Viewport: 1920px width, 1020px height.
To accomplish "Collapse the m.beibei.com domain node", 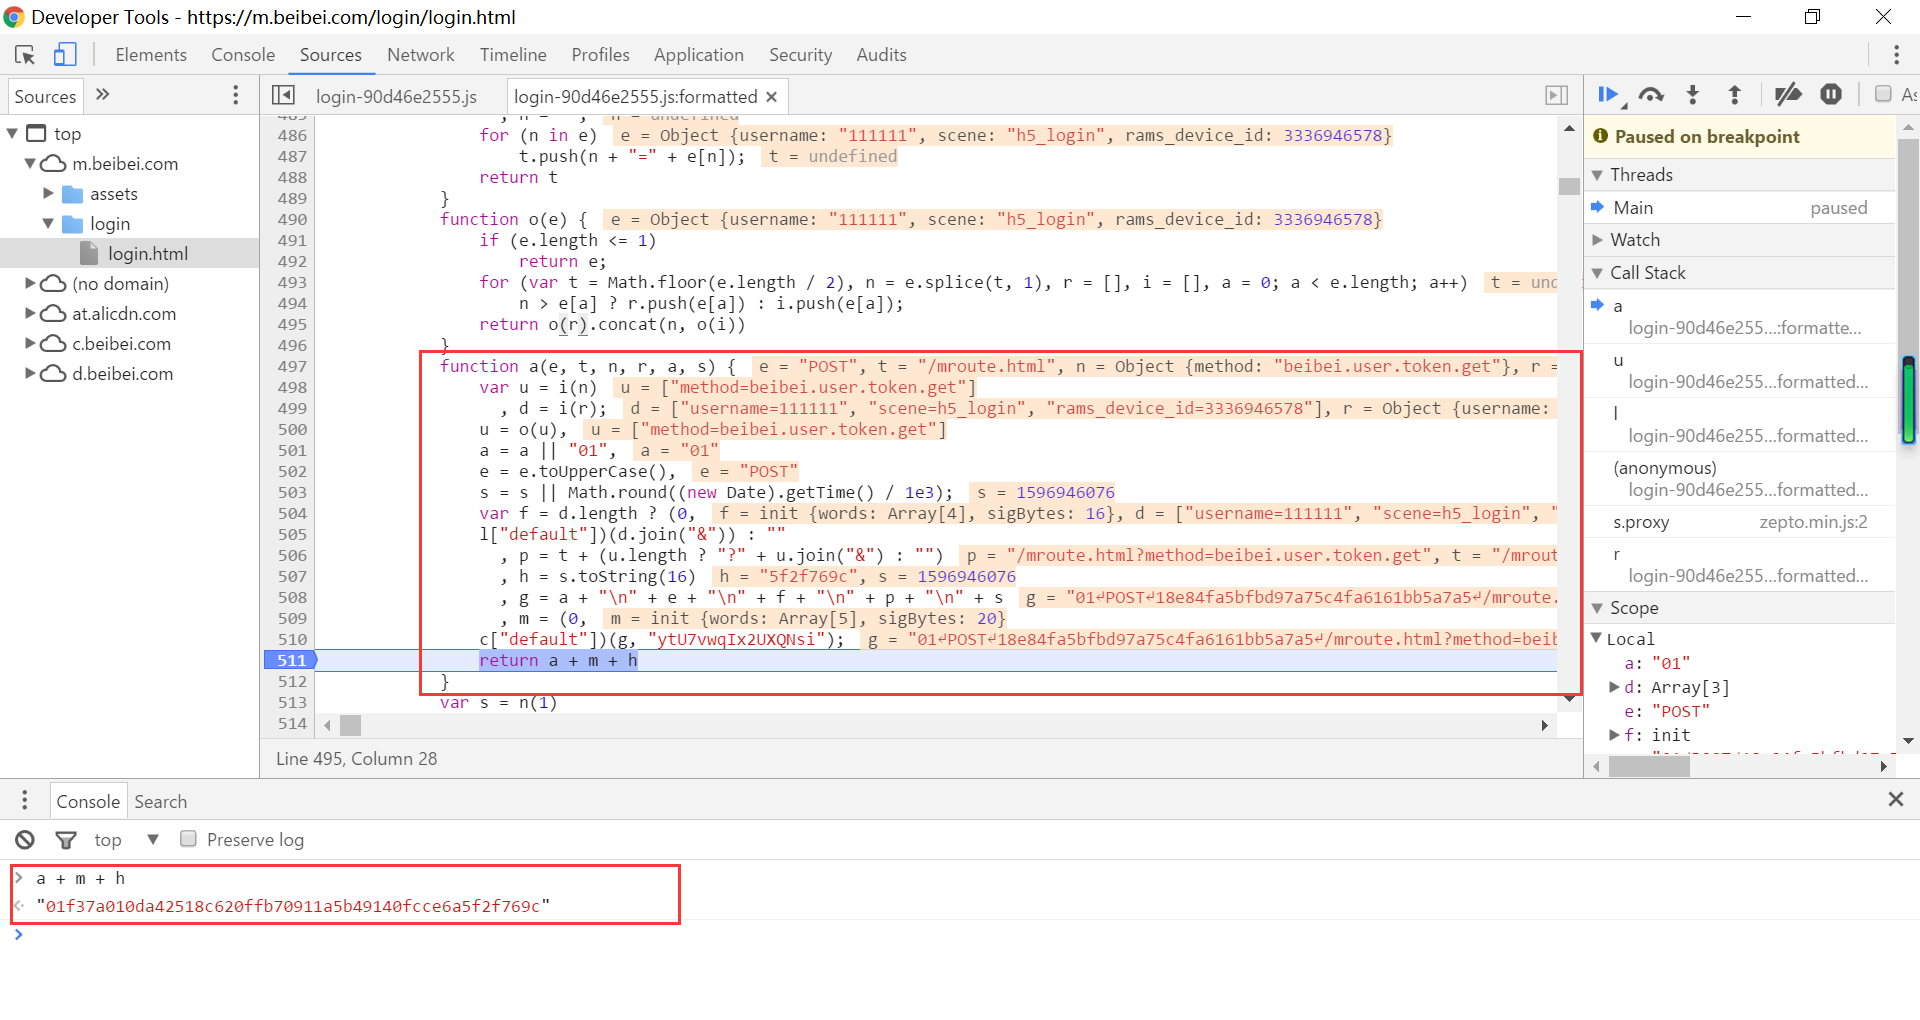I will coord(30,163).
